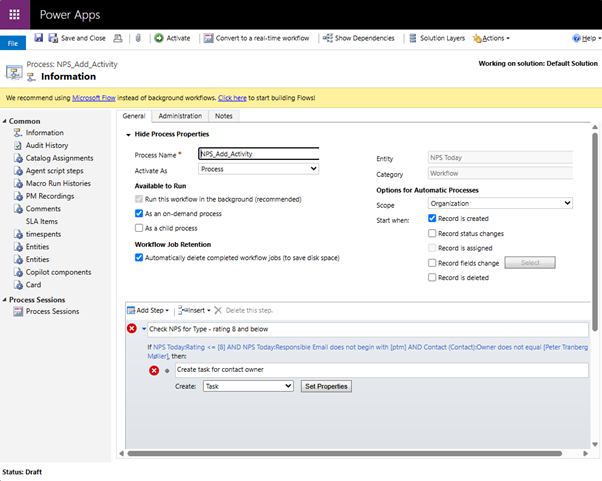This screenshot has height=481, width=602.
Task: Uncheck As an on-demand process
Action: (x=139, y=213)
